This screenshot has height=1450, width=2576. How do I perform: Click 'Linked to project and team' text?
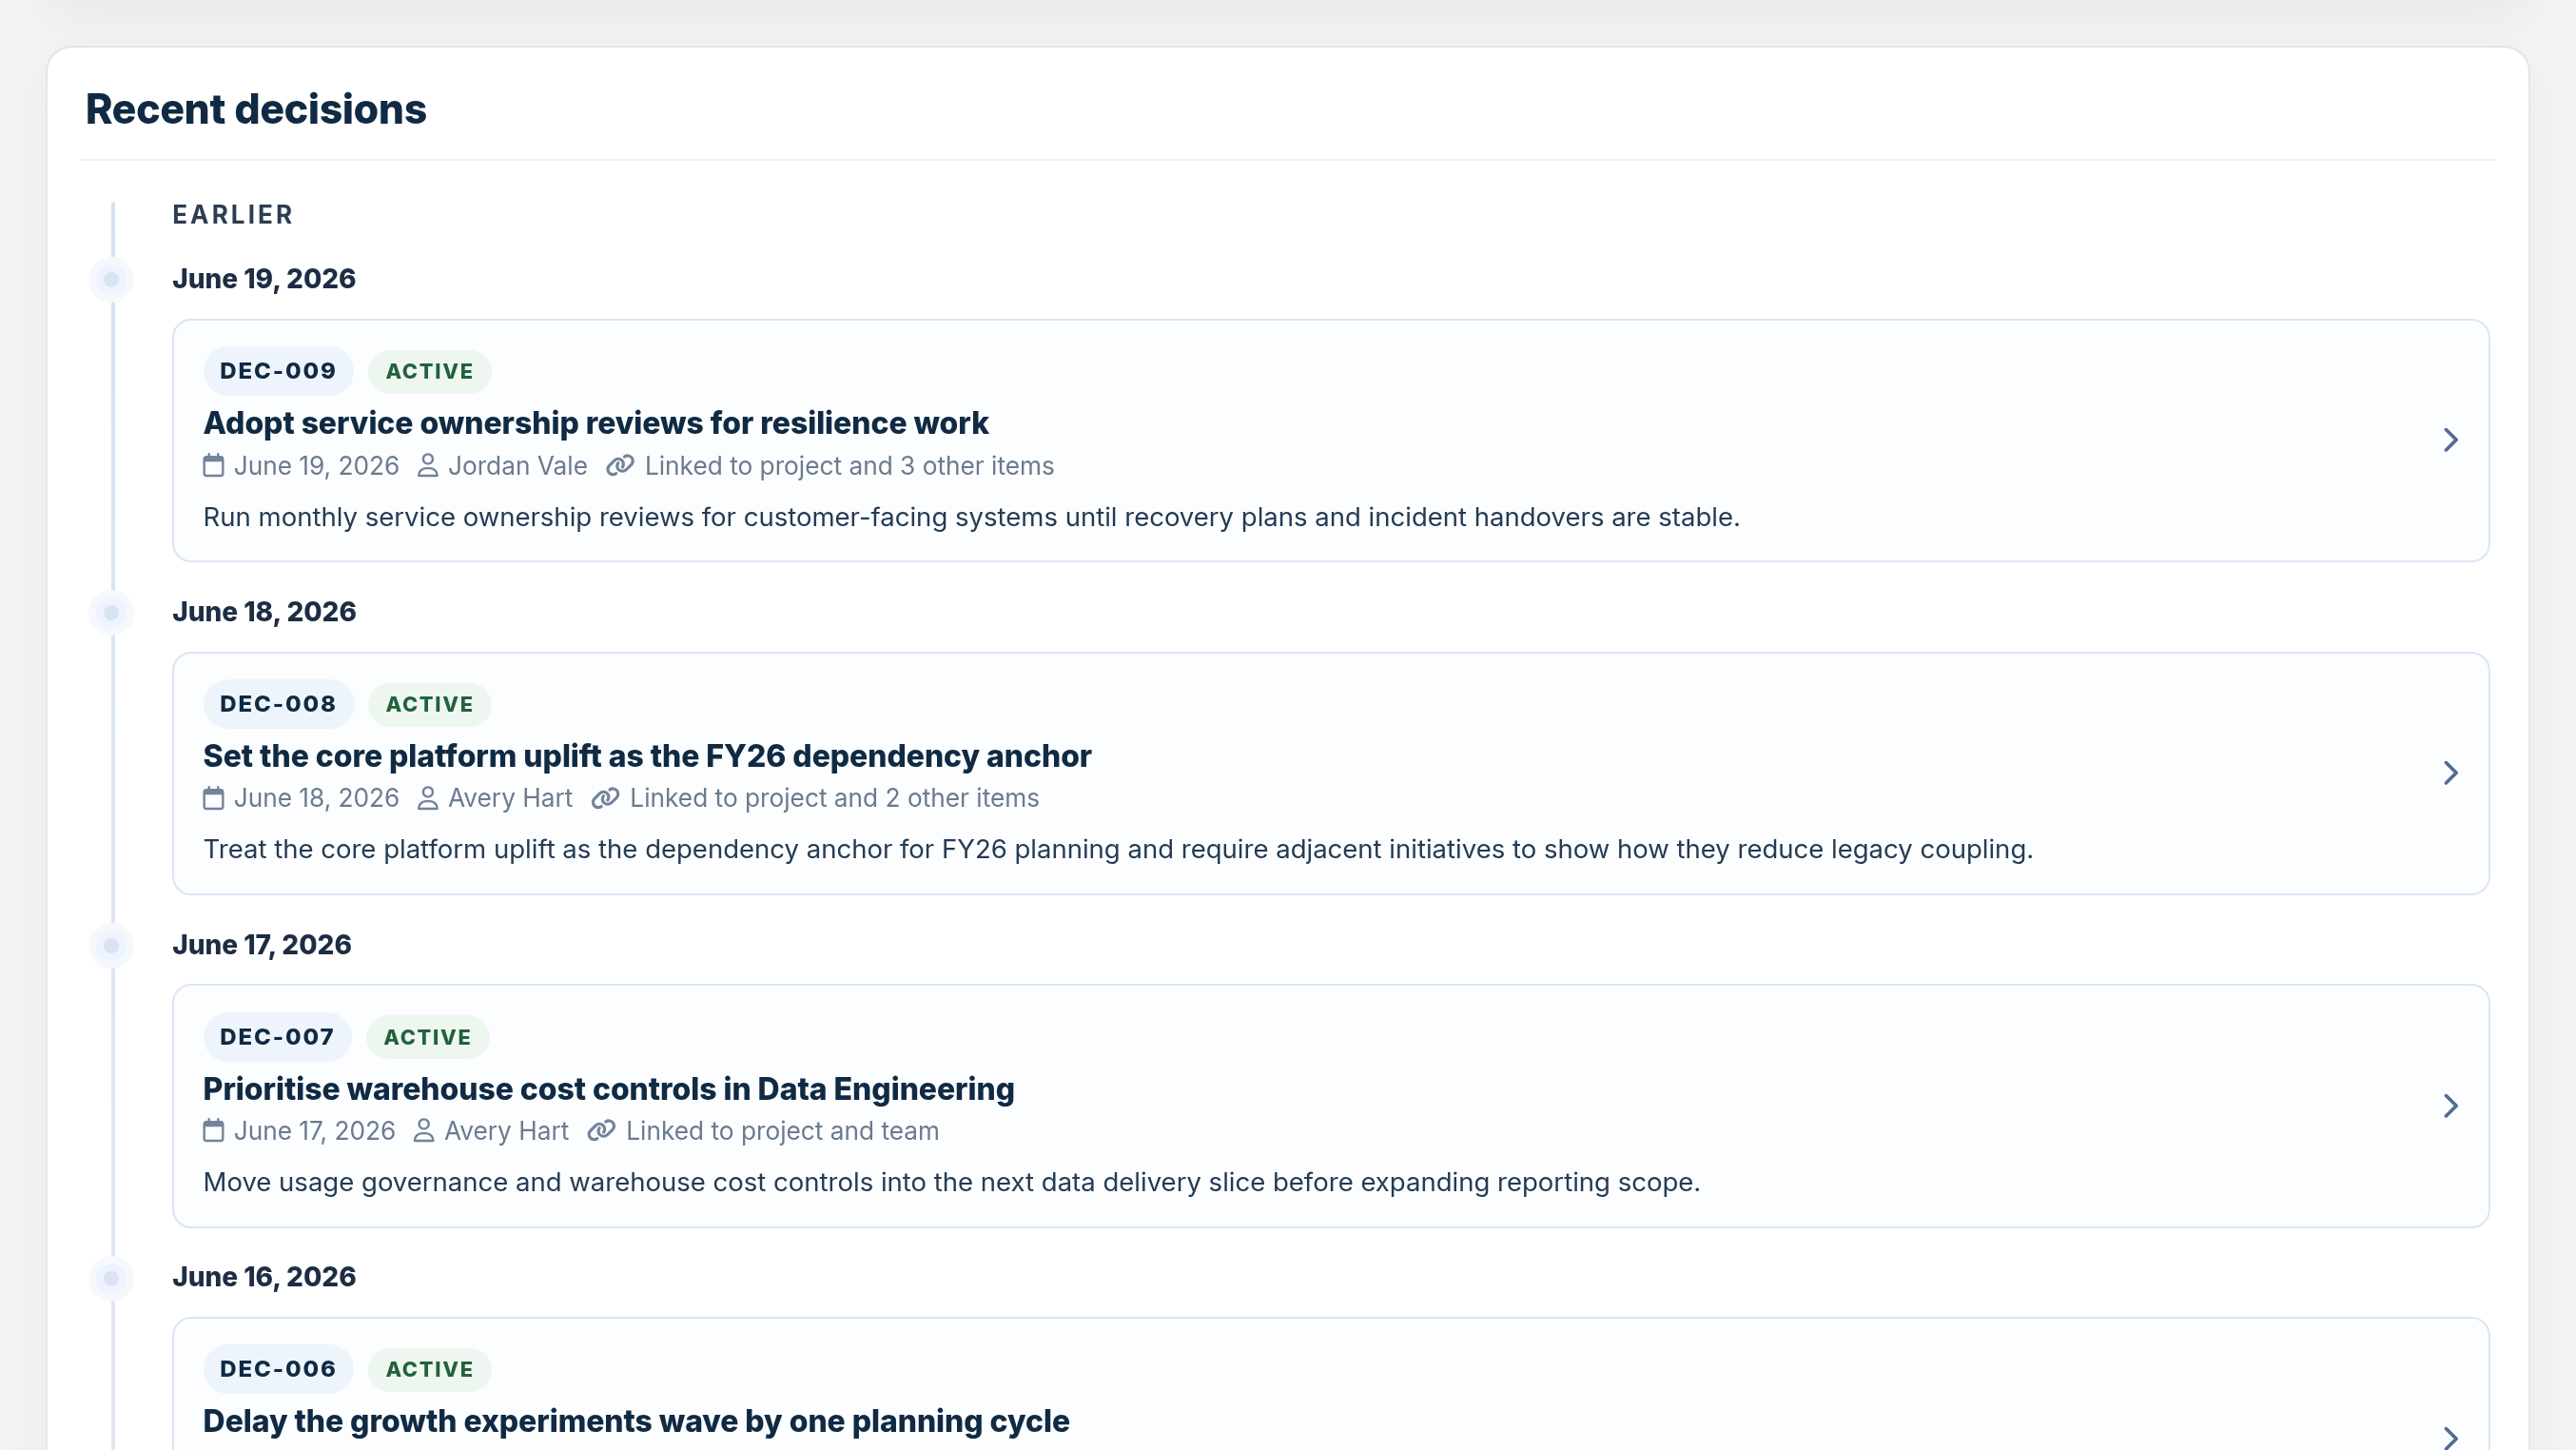point(782,1131)
